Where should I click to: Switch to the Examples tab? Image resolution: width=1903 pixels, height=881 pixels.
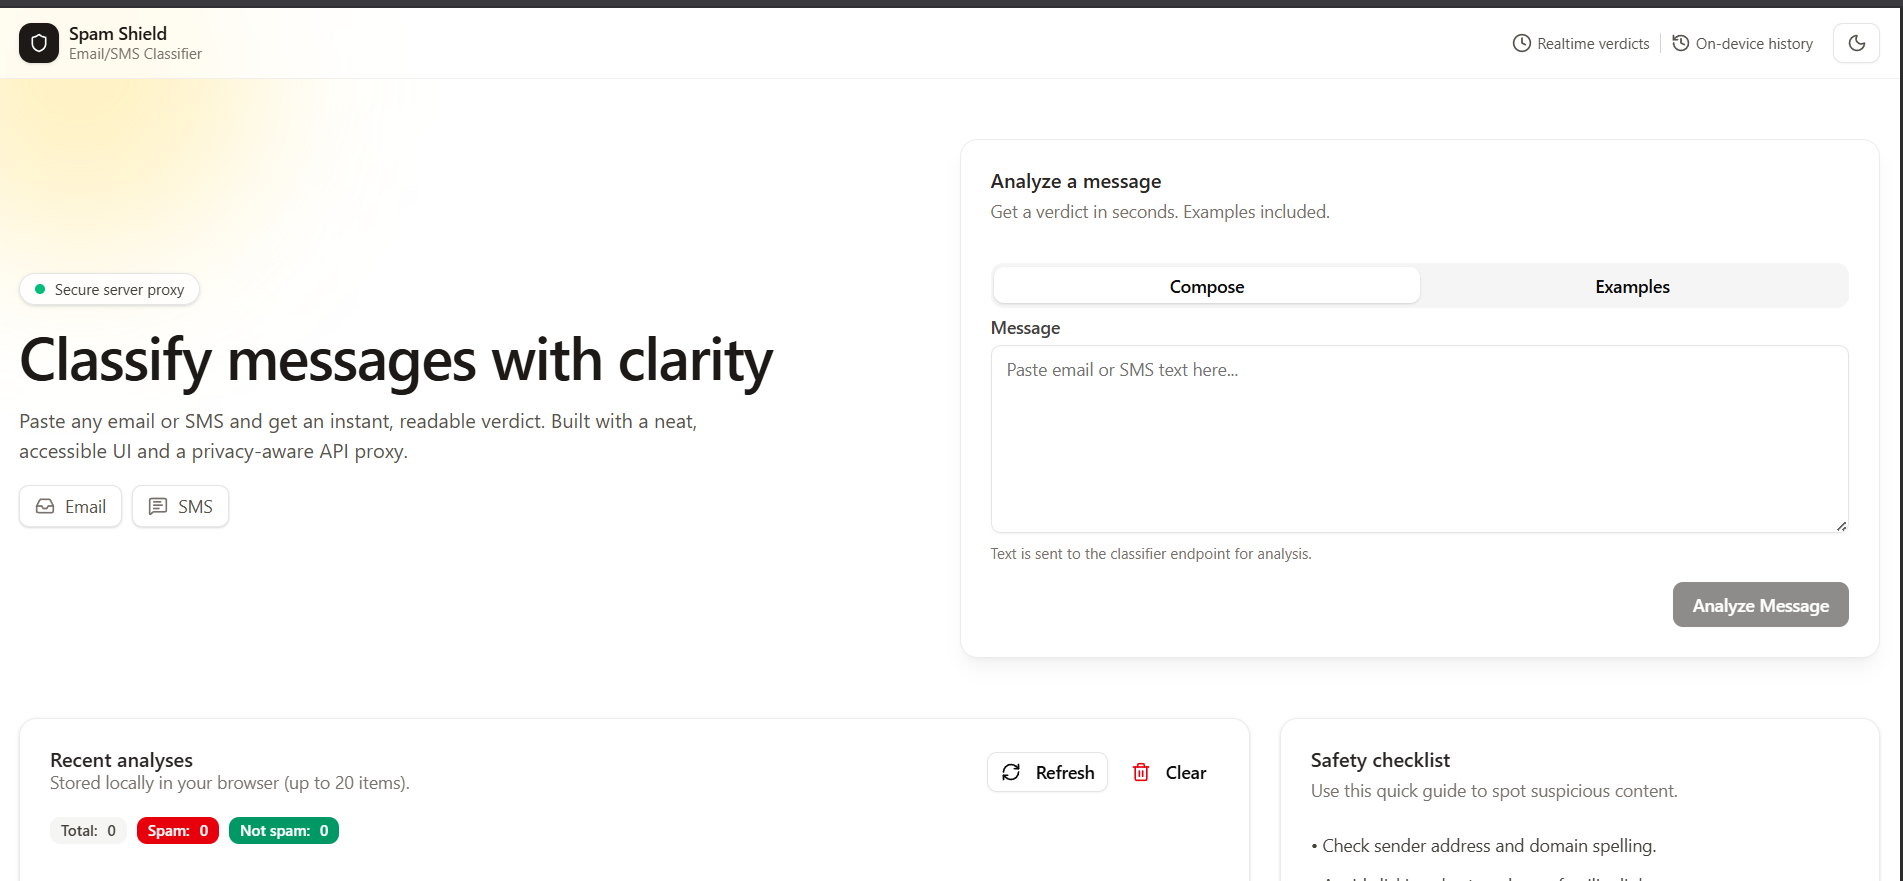point(1632,287)
